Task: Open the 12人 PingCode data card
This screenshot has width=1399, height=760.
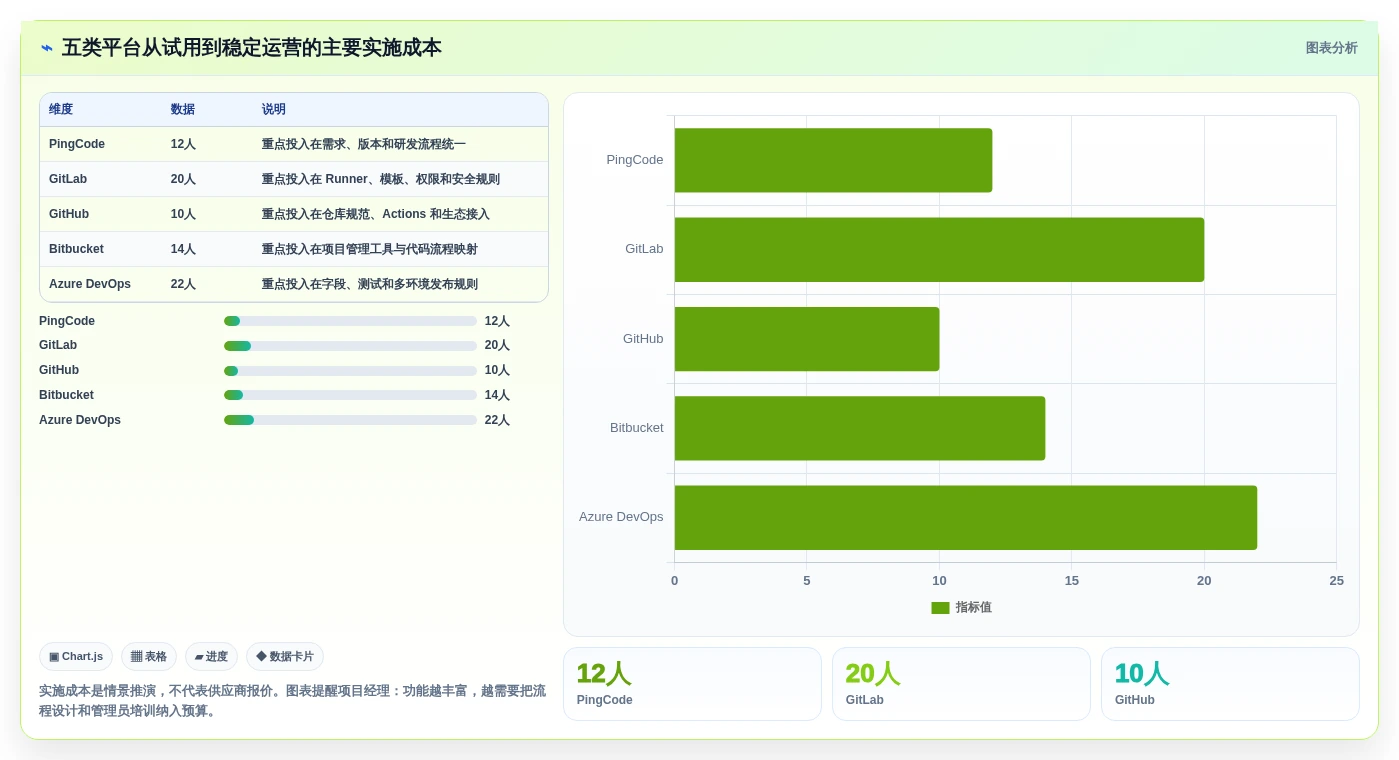Action: click(692, 684)
